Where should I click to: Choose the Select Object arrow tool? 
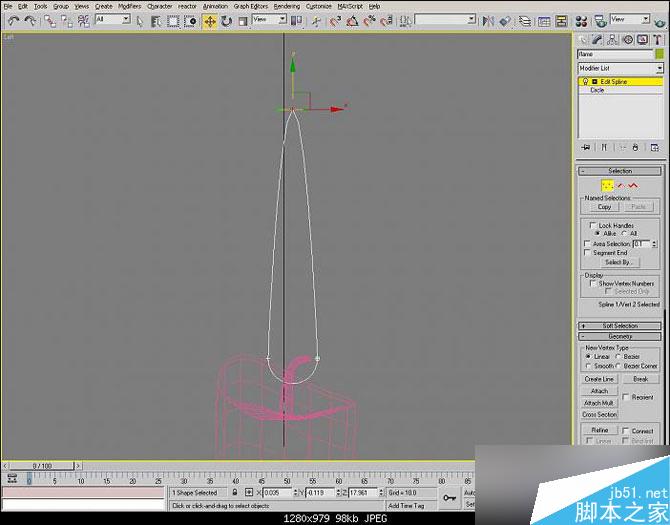[x=140, y=21]
